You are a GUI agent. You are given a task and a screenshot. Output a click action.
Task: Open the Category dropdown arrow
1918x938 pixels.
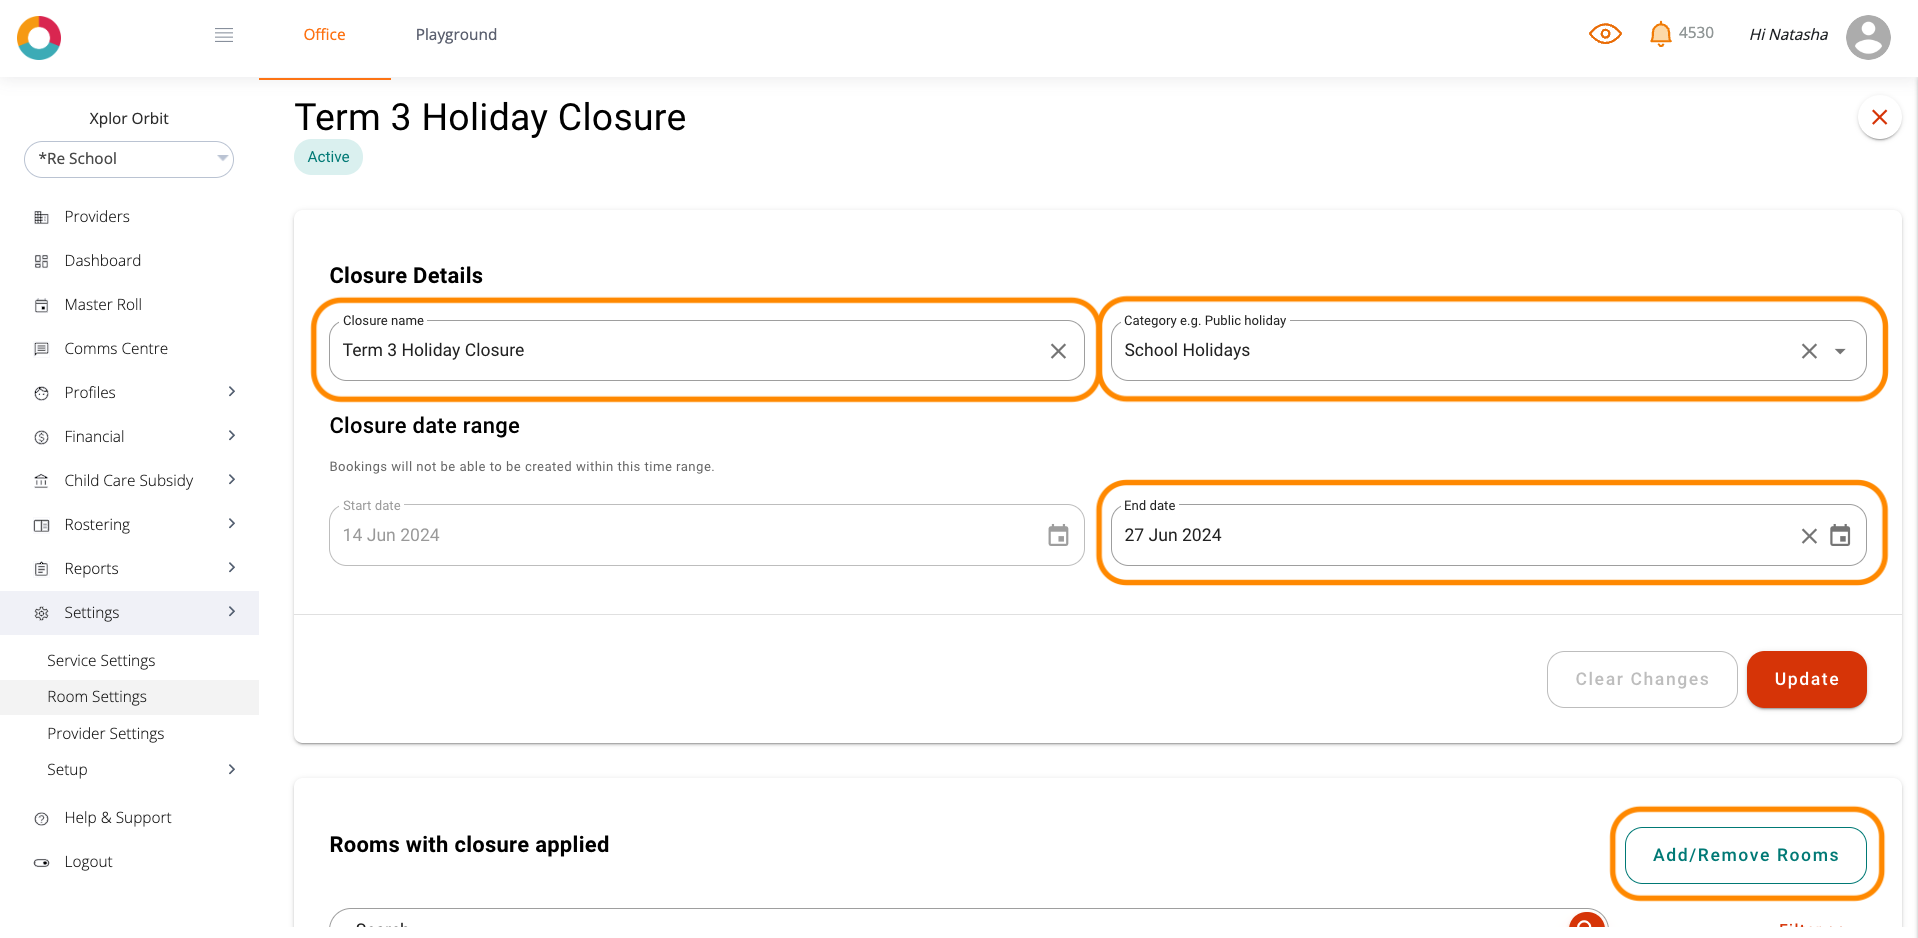tap(1840, 351)
